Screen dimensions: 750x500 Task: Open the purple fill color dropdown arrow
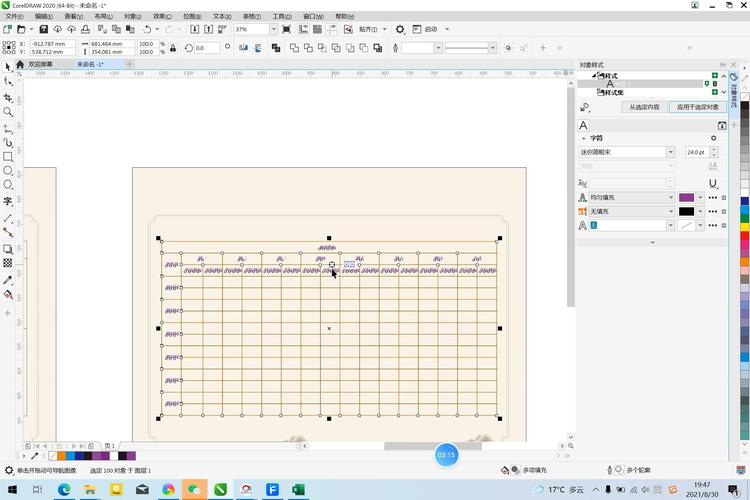click(700, 197)
